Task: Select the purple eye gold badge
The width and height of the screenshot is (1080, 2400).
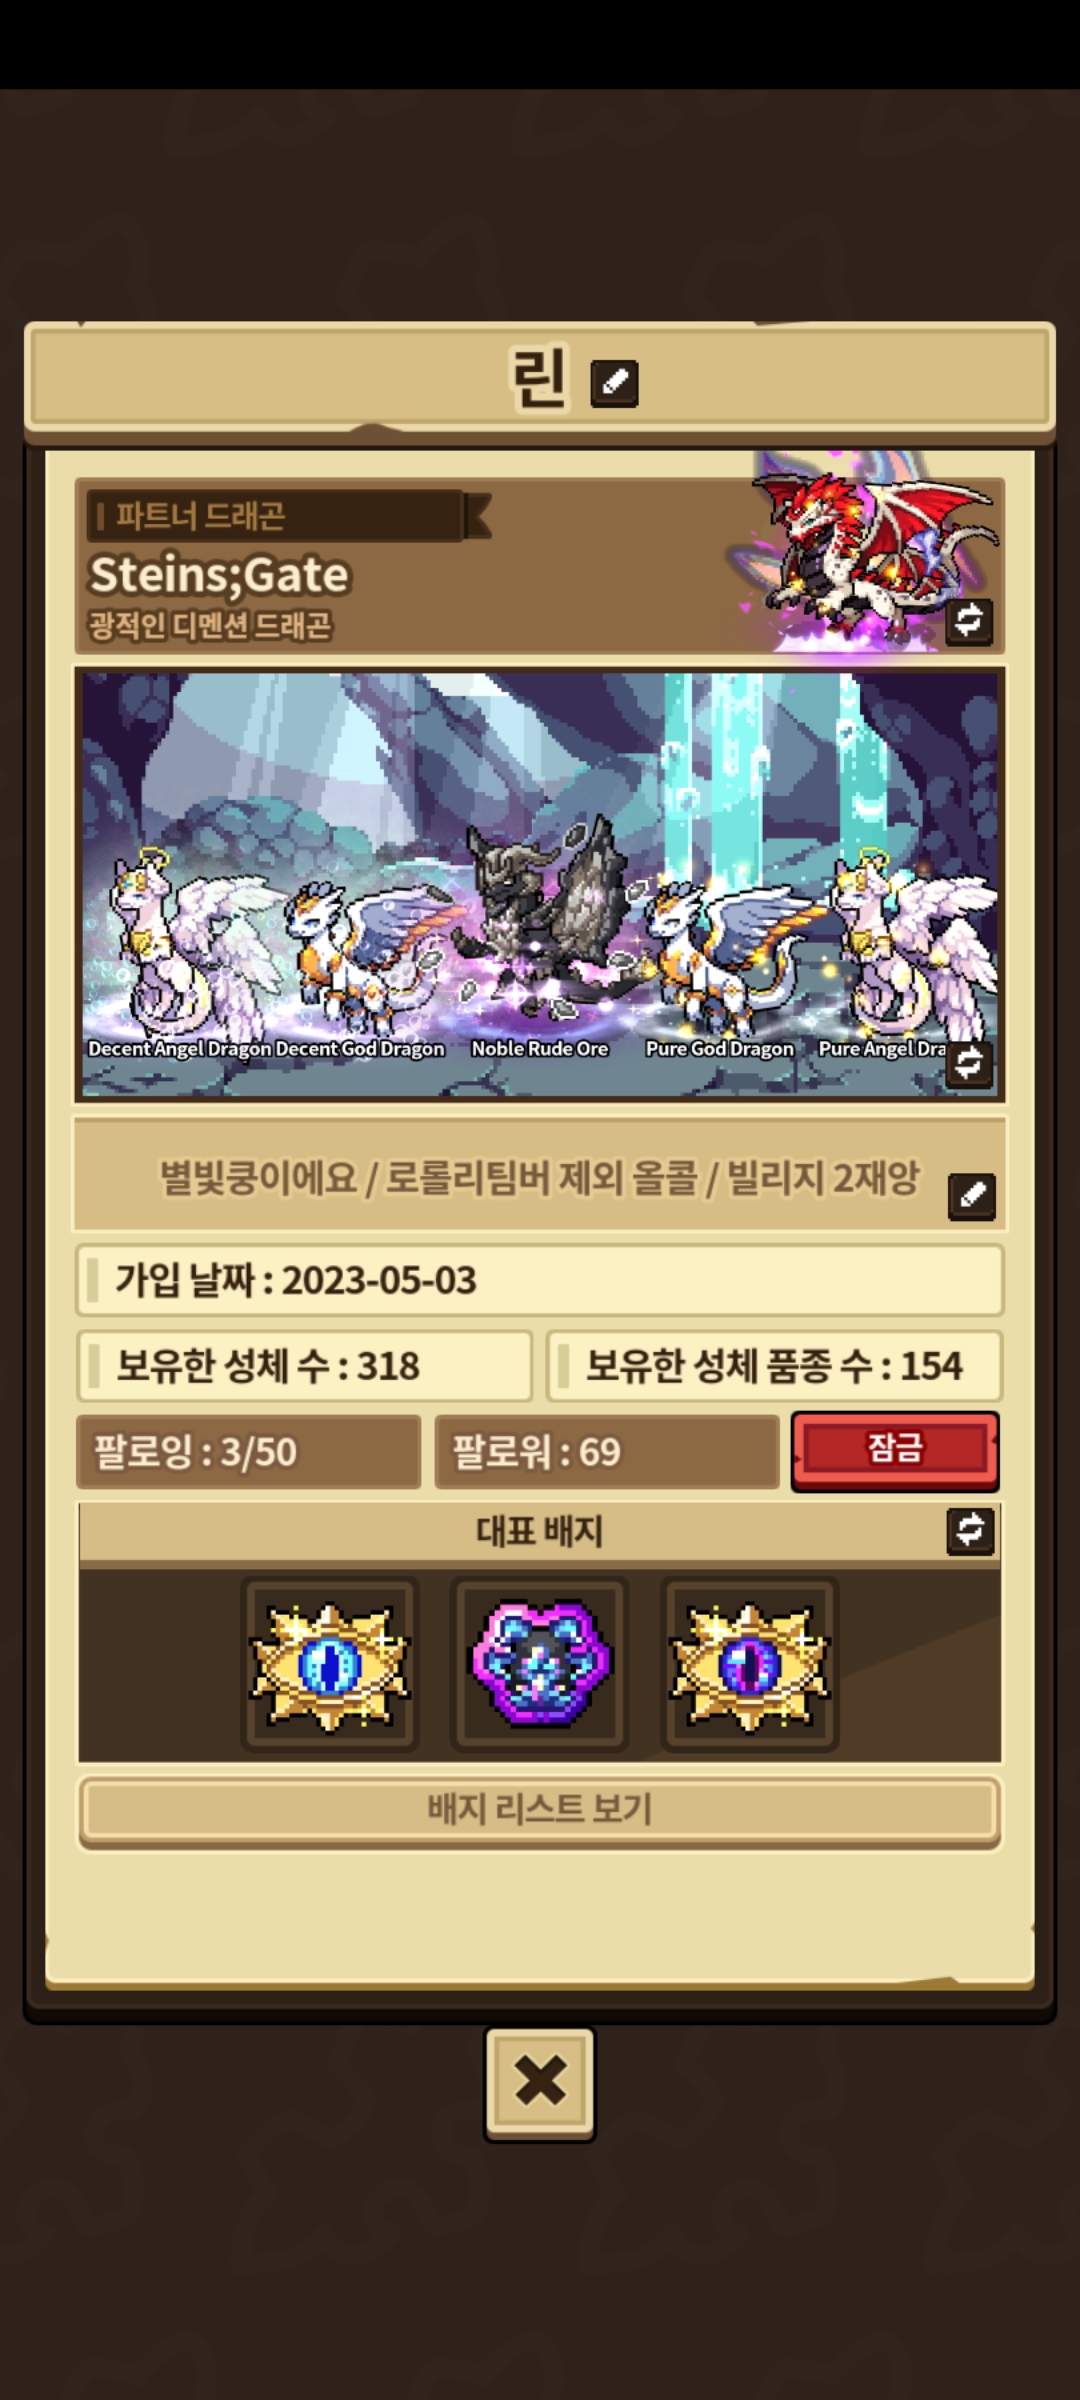Action: 750,1665
